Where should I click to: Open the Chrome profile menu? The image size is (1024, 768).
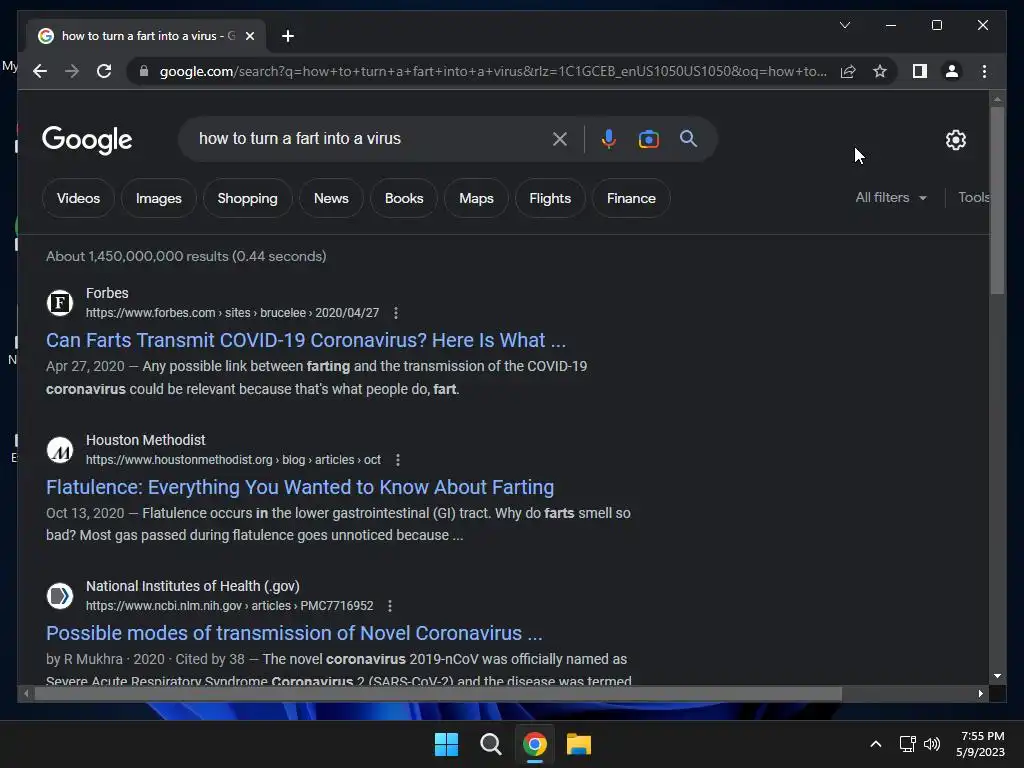pos(952,71)
